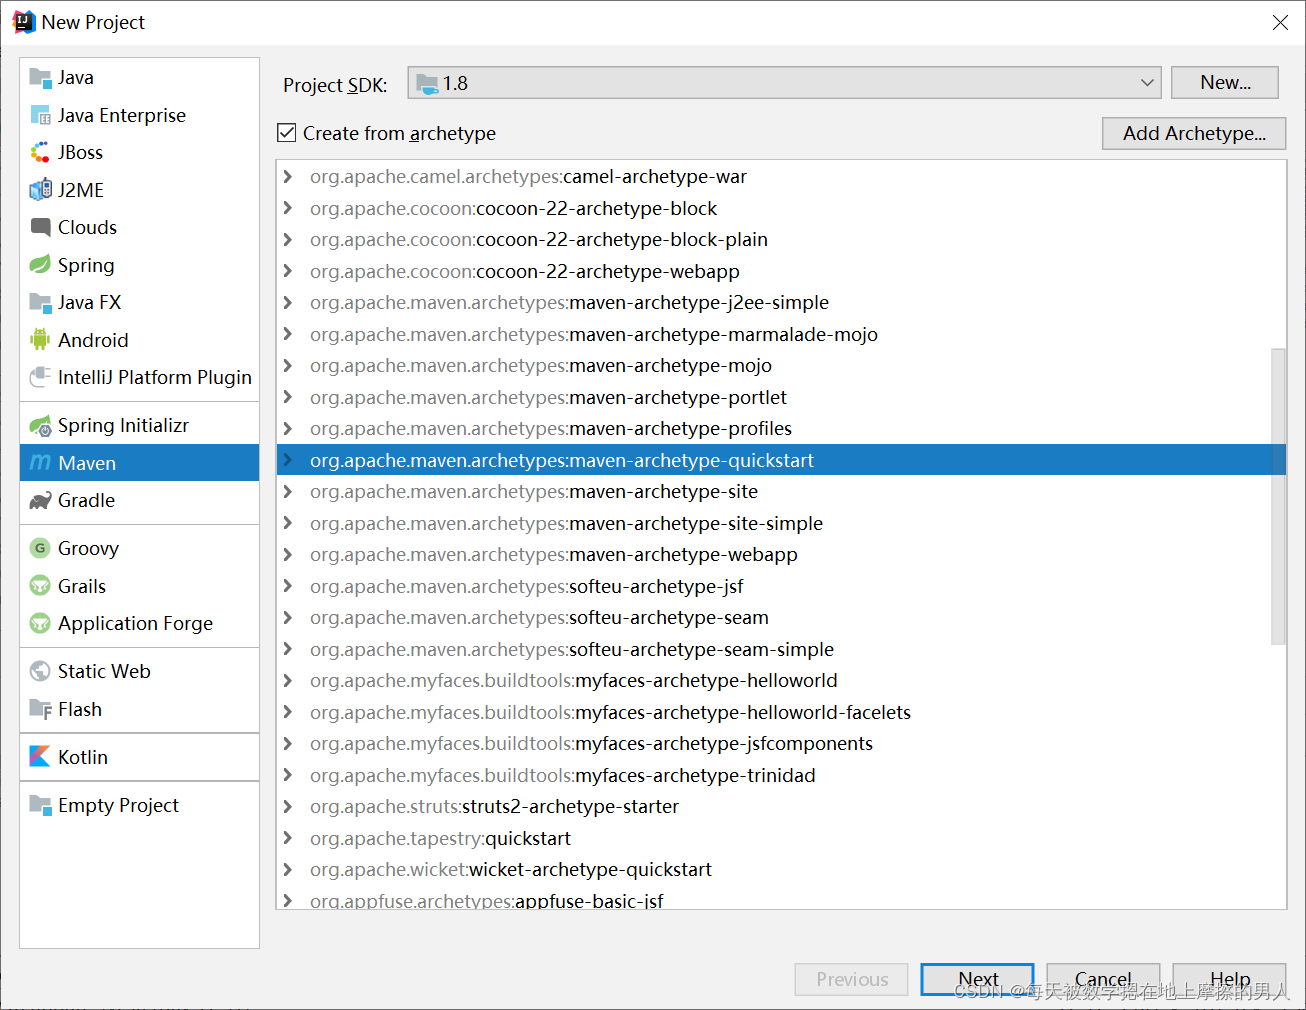
Task: Select Empty Project type label
Action: click(x=118, y=805)
